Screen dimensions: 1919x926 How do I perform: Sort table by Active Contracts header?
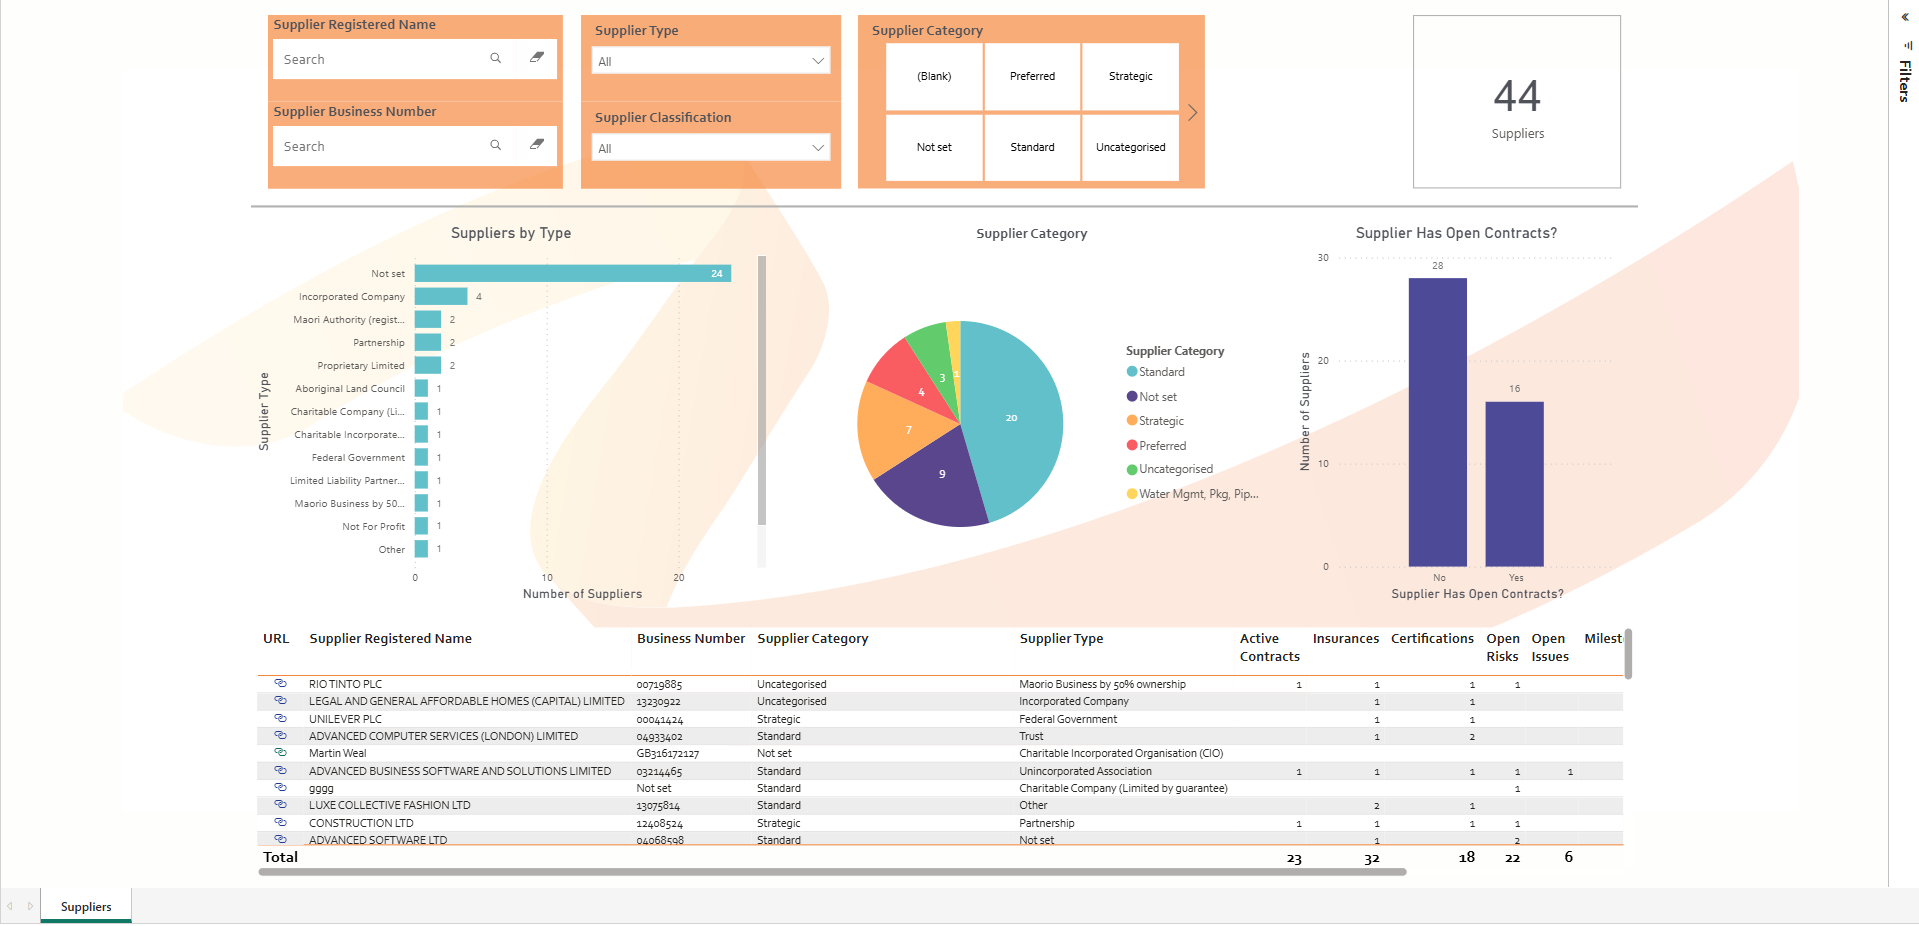coord(1270,648)
